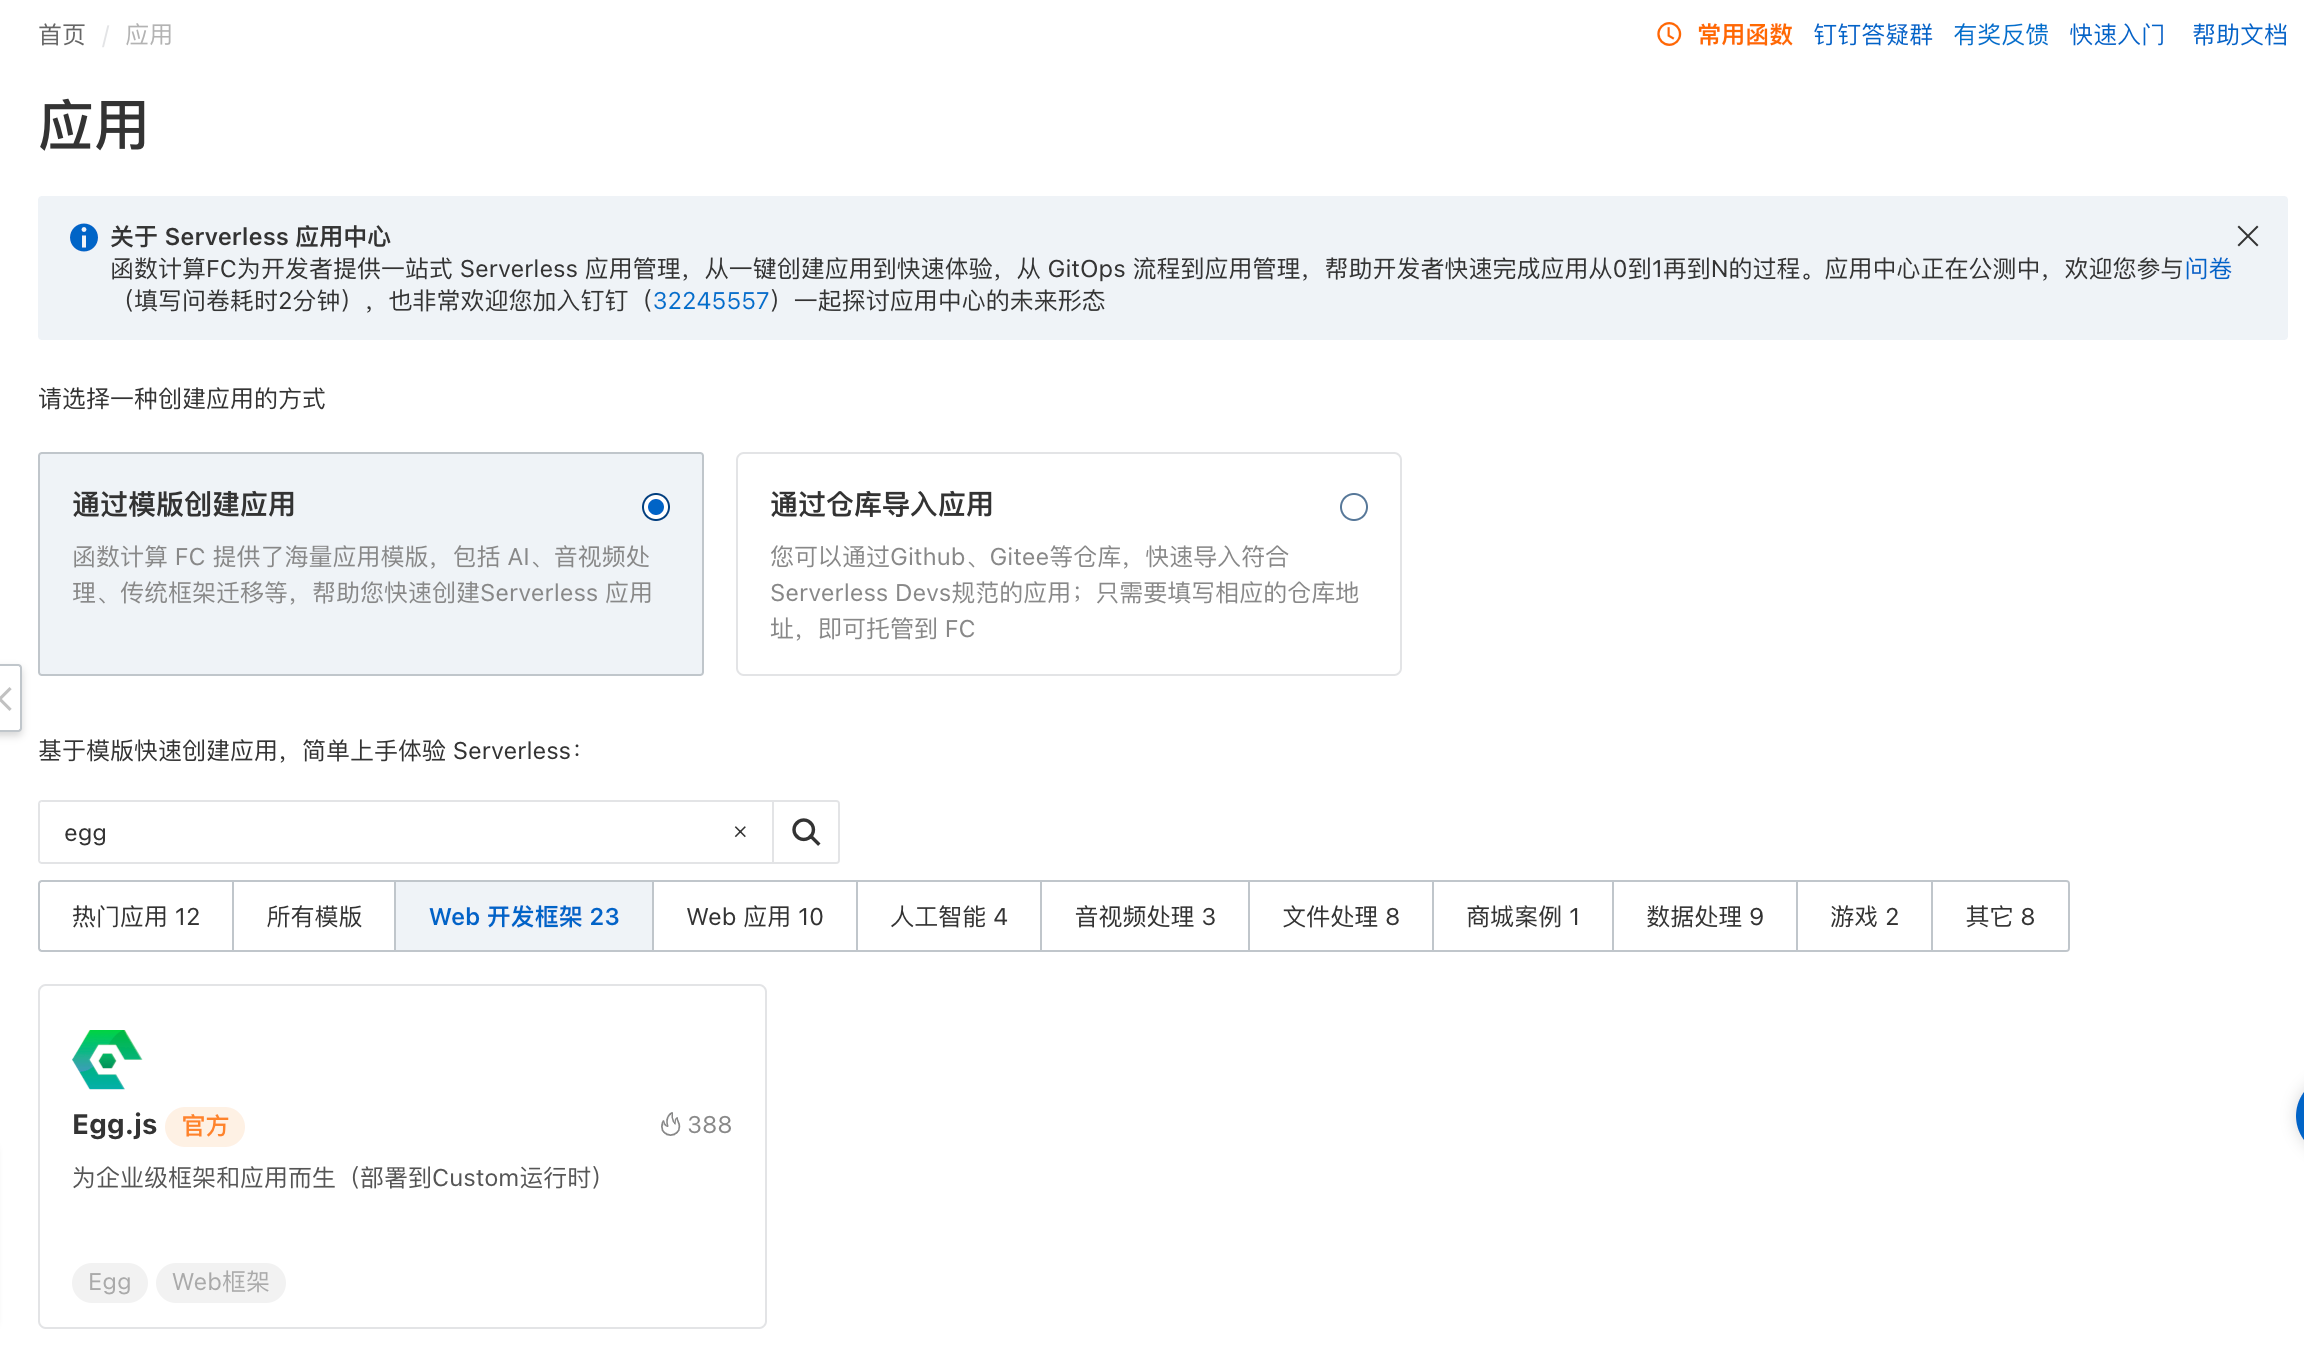Expand the collapsed left sidebar handle
The image size is (2304, 1362).
[x=8, y=698]
